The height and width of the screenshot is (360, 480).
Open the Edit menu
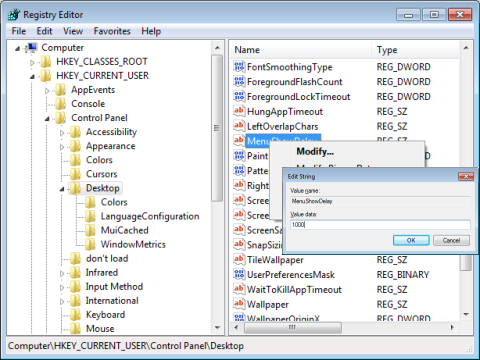(x=44, y=31)
